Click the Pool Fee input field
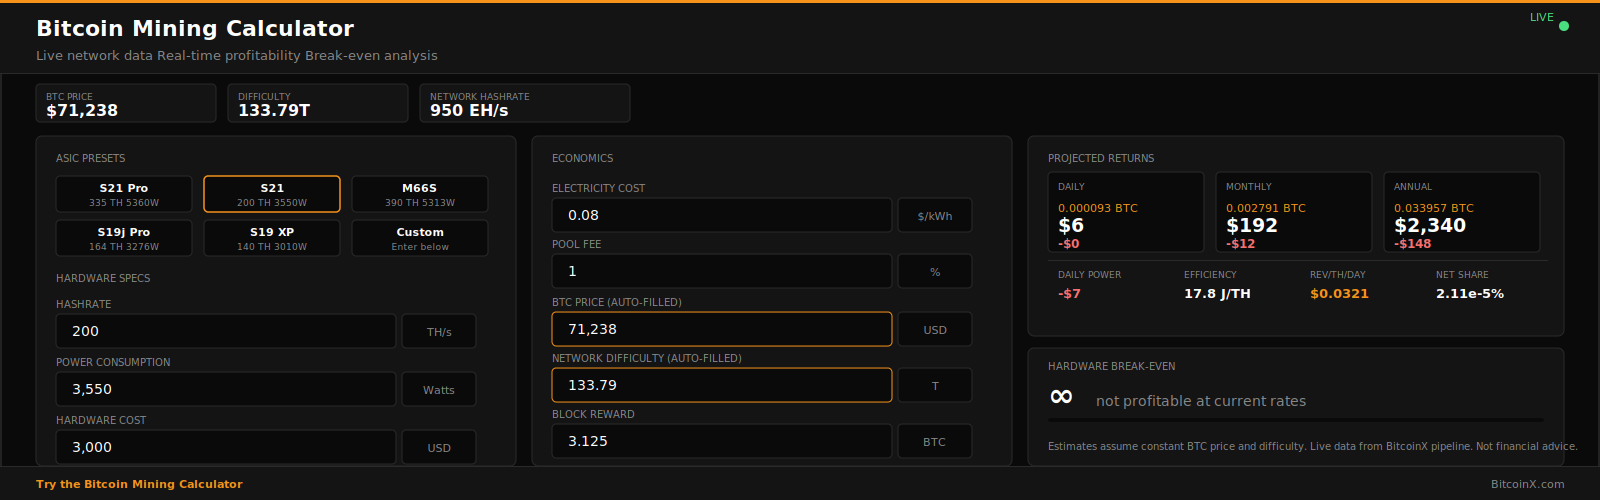Image resolution: width=1600 pixels, height=500 pixels. click(721, 271)
